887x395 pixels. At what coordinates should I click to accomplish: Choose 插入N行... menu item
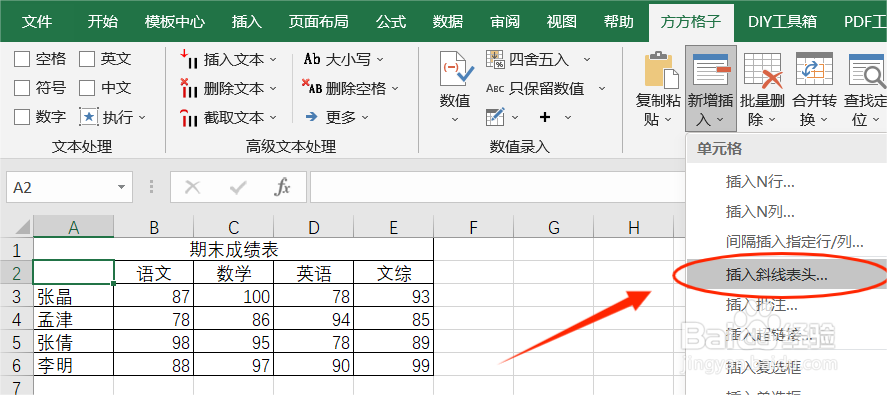(x=760, y=182)
